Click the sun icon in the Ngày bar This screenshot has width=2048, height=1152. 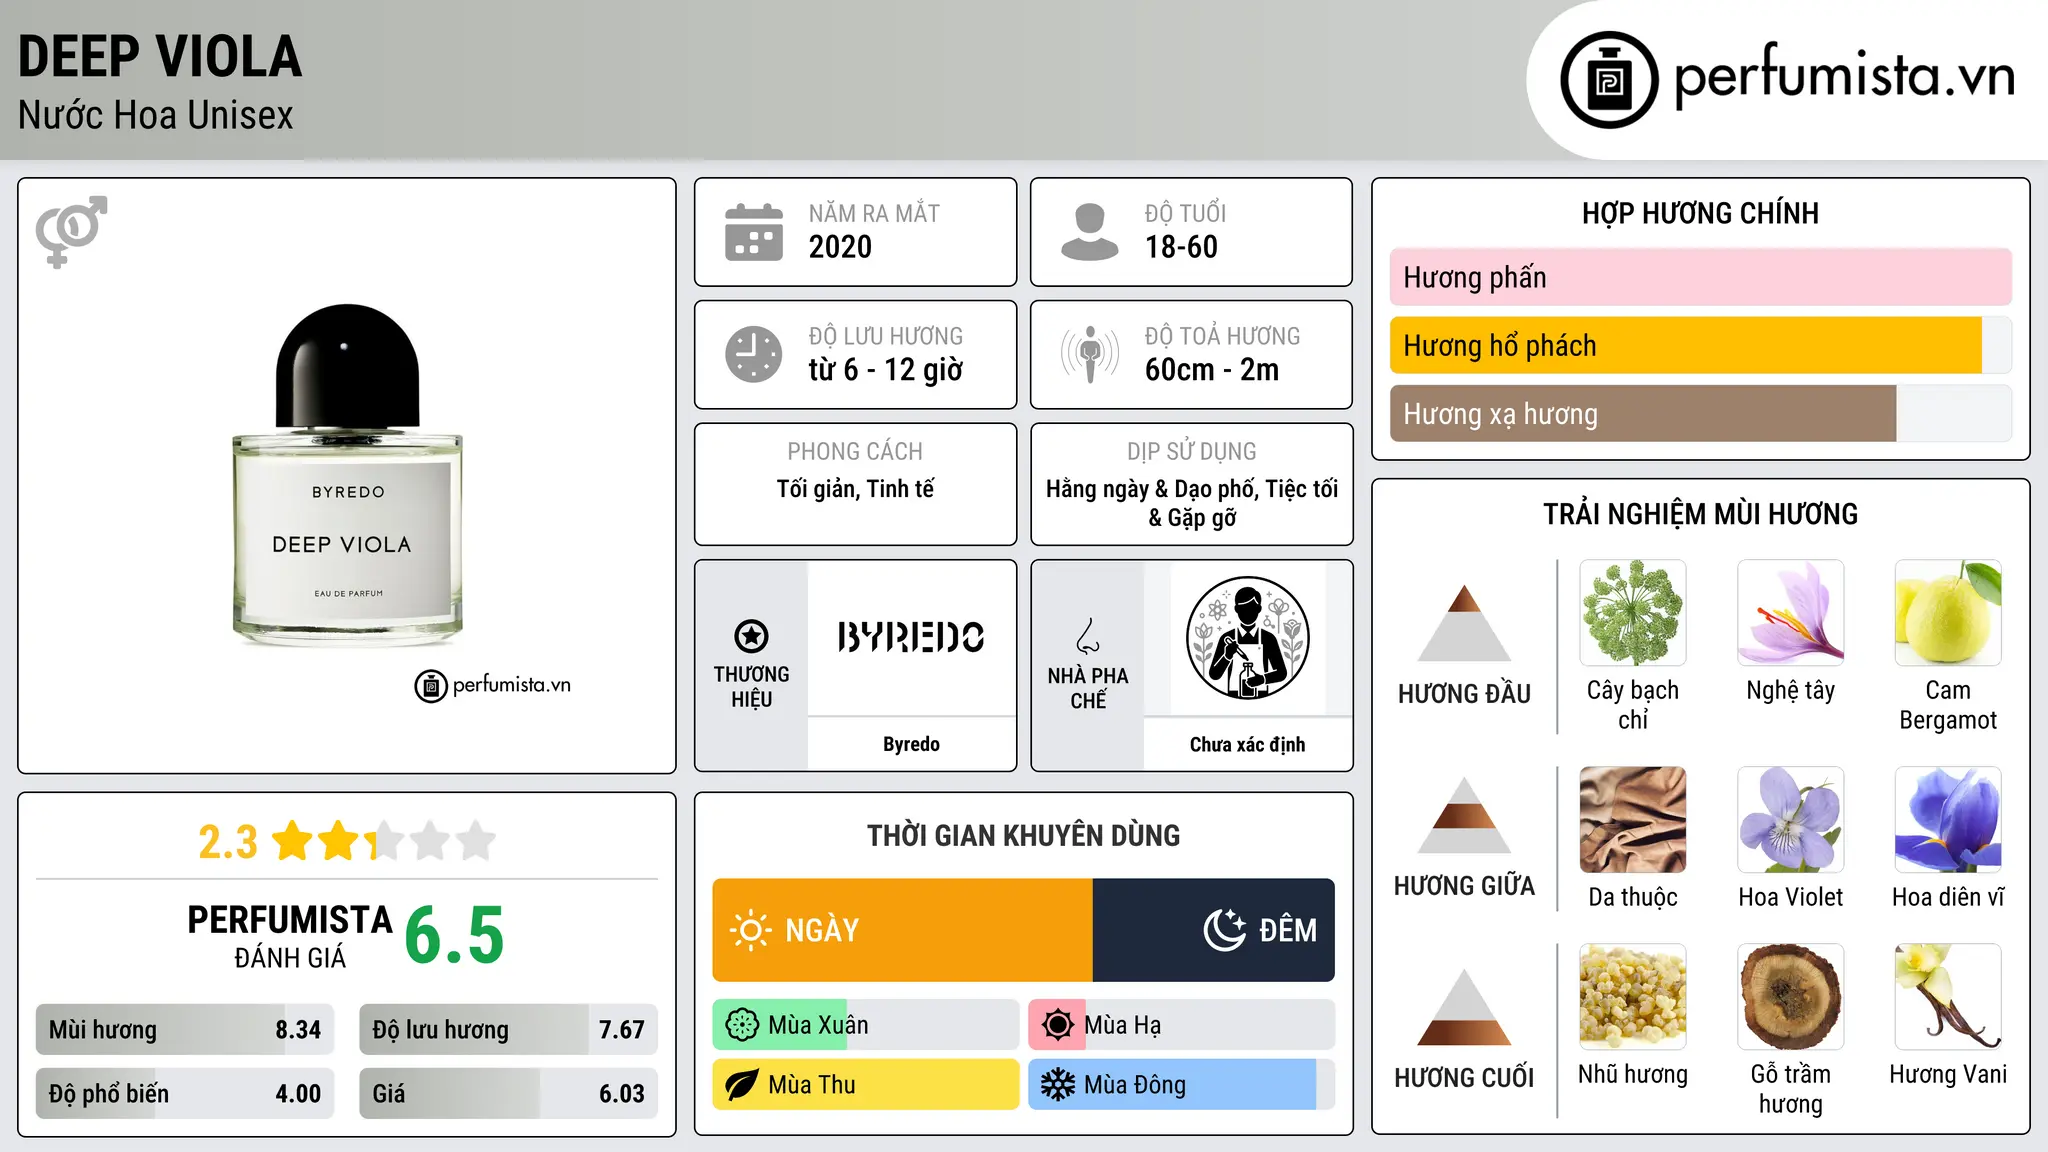(750, 930)
